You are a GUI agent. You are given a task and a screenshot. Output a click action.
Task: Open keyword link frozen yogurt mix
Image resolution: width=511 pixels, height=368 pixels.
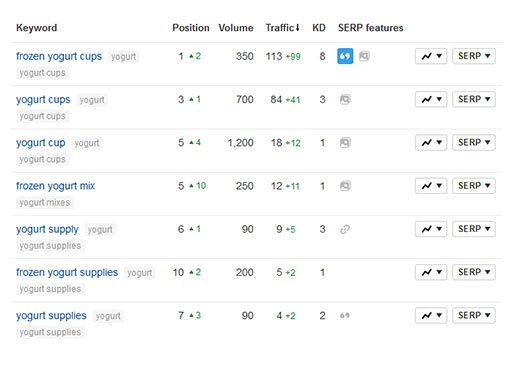55,186
